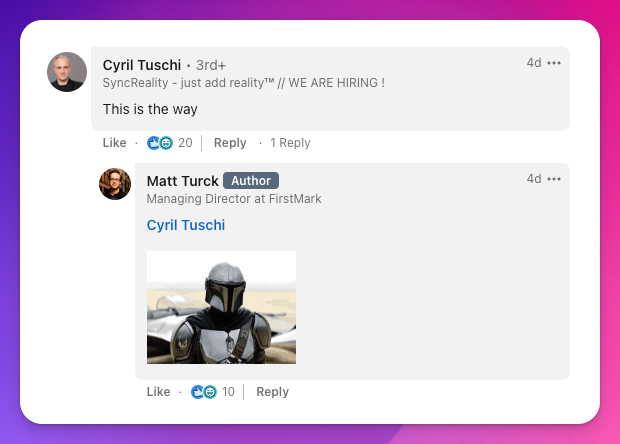Image resolution: width=620 pixels, height=444 pixels.
Task: View reaction icons on Cyril Tuschi's comment
Action: (160, 143)
